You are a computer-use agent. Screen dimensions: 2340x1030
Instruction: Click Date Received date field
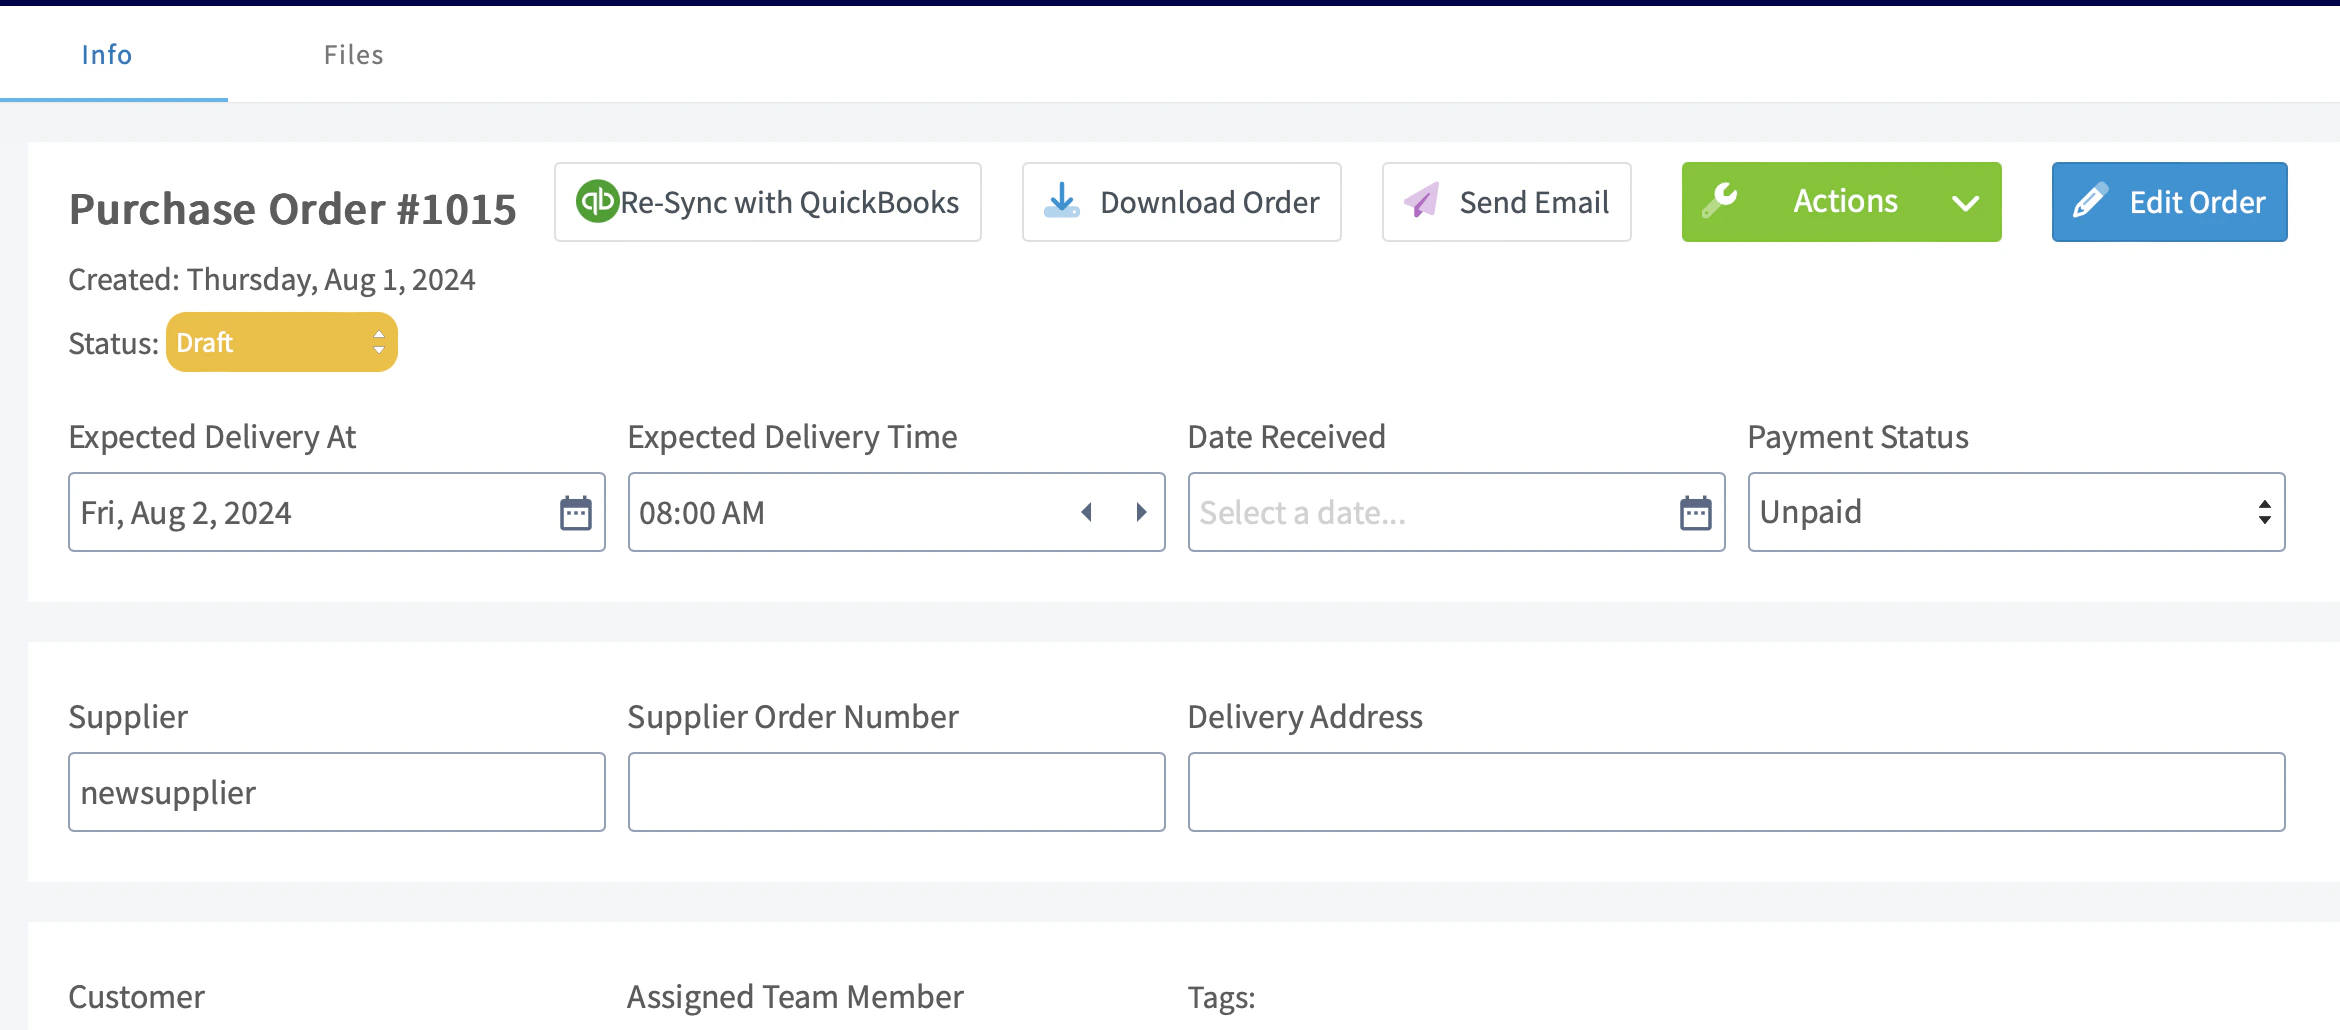[1456, 512]
